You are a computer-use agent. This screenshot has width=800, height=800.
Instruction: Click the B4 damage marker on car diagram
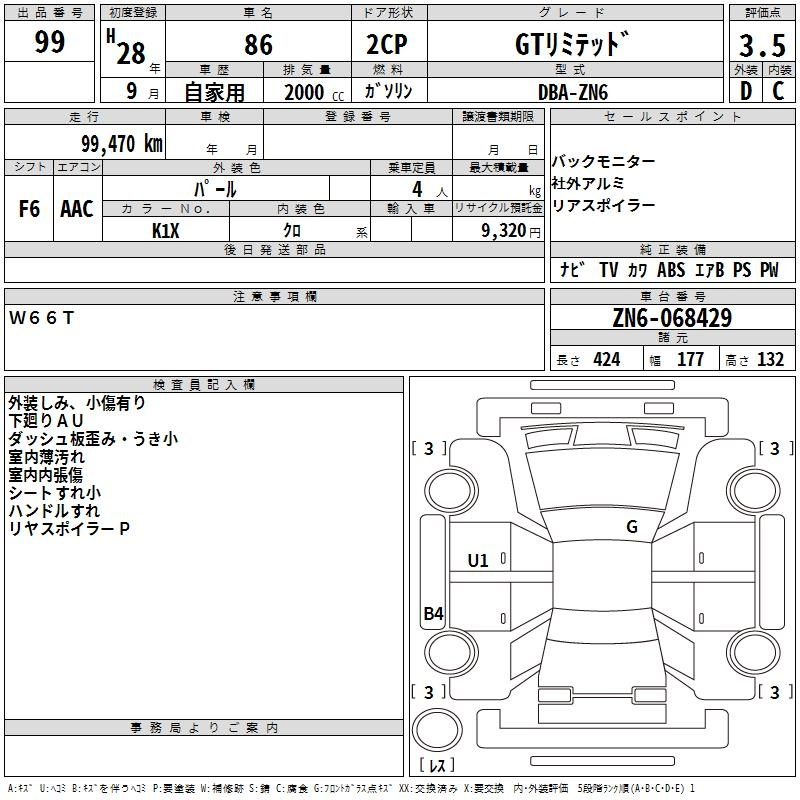pyautogui.click(x=433, y=614)
